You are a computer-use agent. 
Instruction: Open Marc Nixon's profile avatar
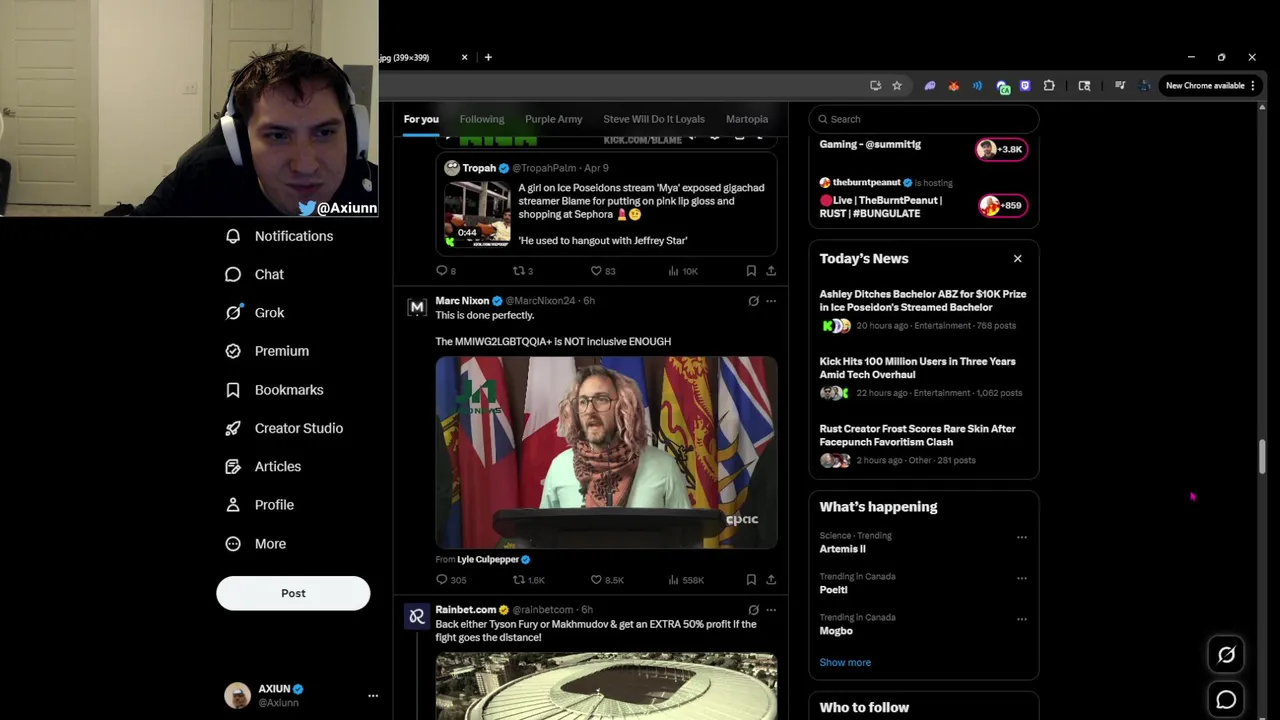[417, 307]
